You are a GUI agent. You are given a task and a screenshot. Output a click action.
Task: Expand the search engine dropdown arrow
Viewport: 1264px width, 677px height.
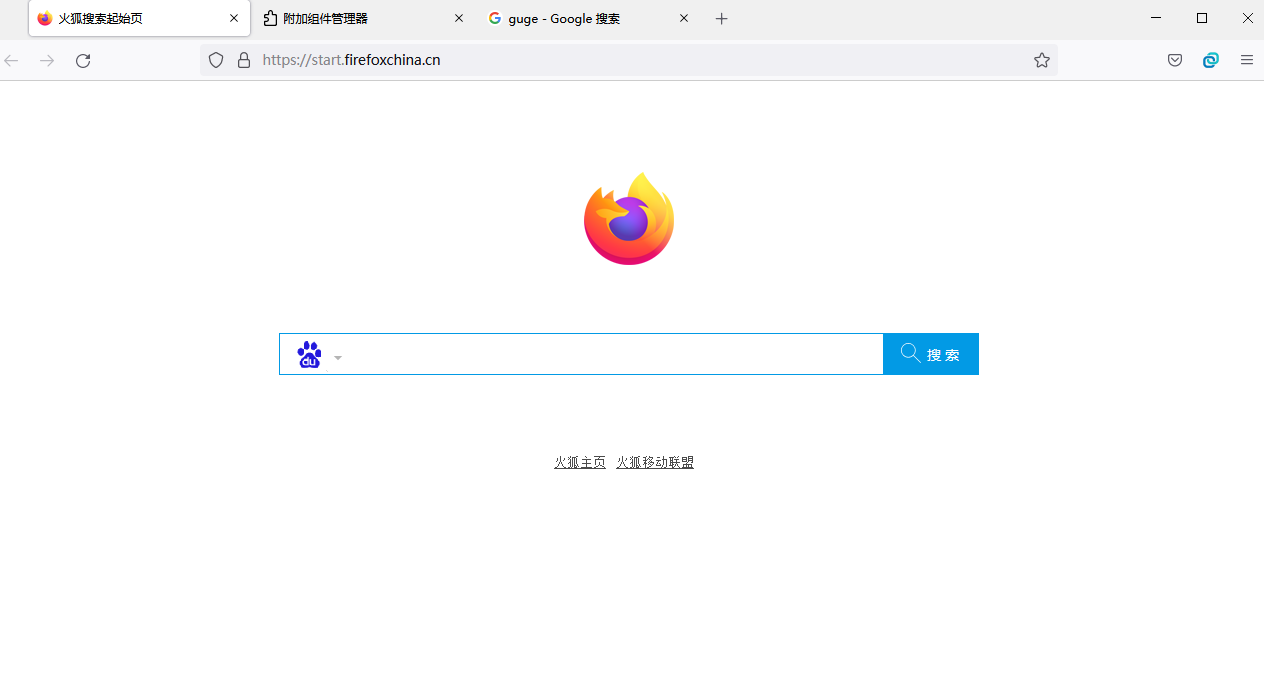coord(338,358)
